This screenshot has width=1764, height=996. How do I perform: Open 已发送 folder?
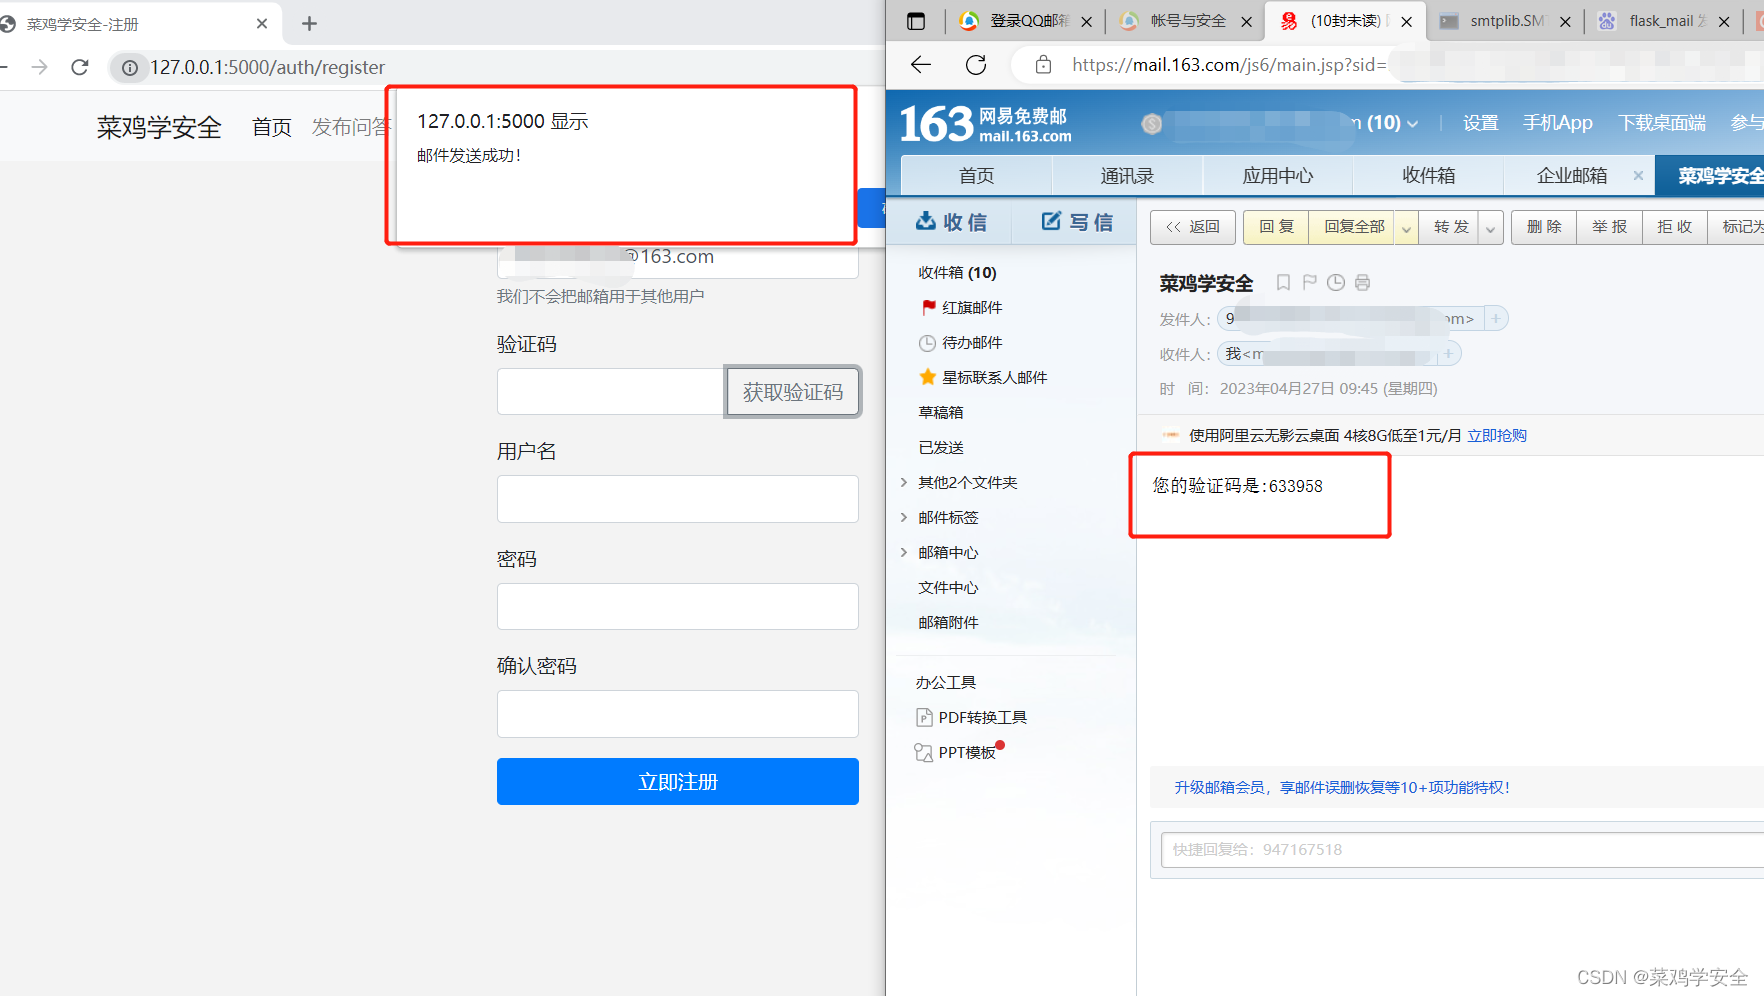[941, 447]
